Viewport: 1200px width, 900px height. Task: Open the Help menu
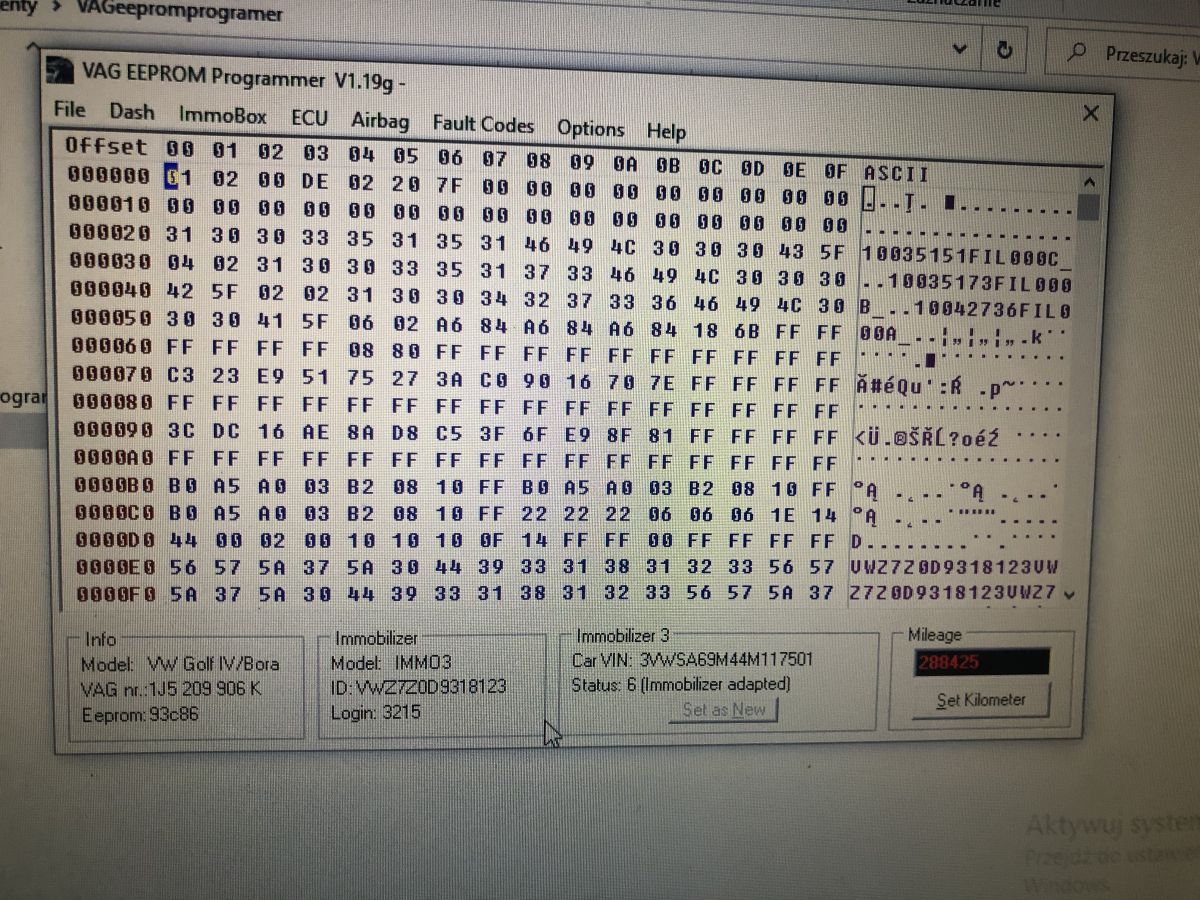tap(666, 131)
